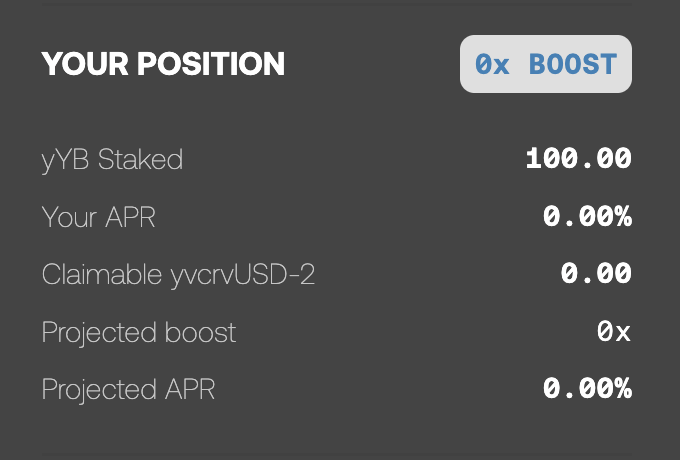Select the Projected APR label

128,389
